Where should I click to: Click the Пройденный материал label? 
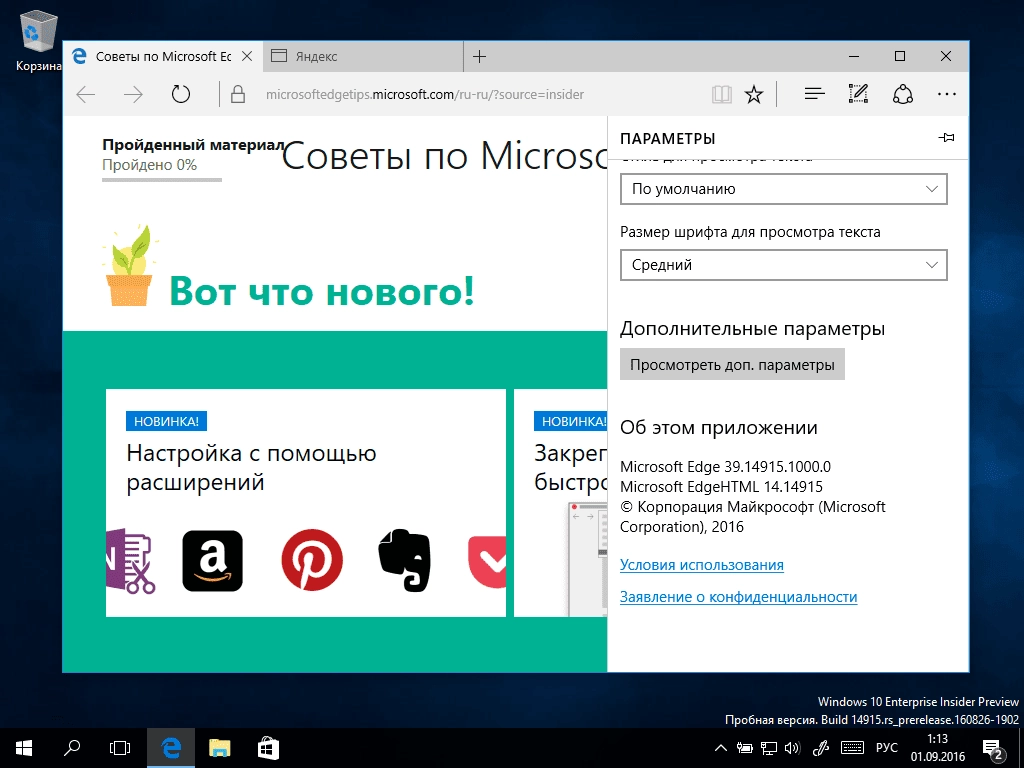(193, 145)
